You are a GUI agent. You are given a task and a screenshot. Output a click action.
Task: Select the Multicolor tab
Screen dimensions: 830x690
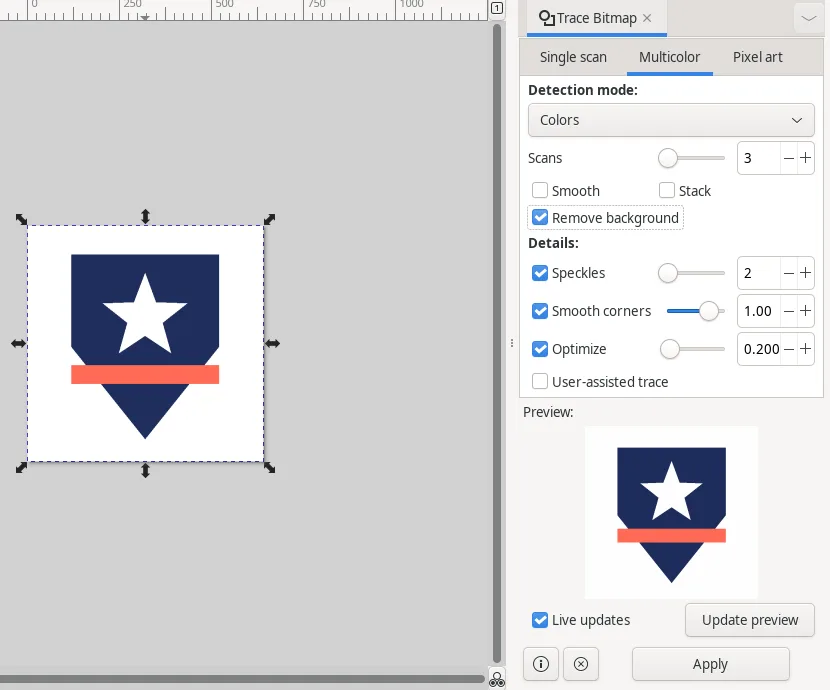point(669,57)
